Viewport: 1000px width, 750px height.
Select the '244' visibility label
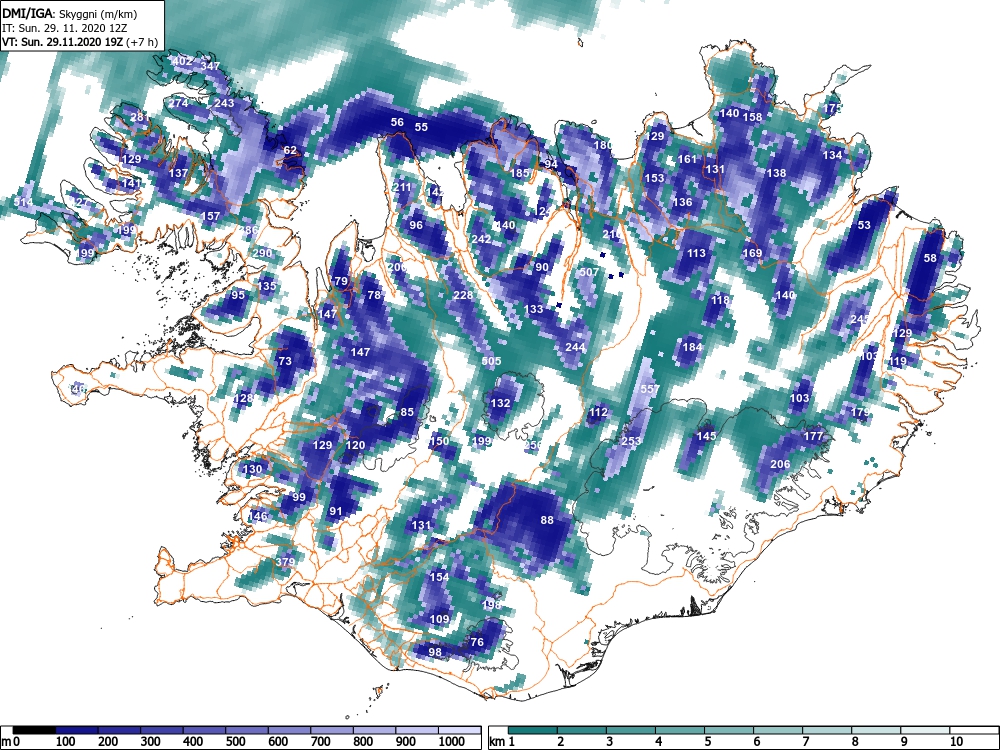575,347
